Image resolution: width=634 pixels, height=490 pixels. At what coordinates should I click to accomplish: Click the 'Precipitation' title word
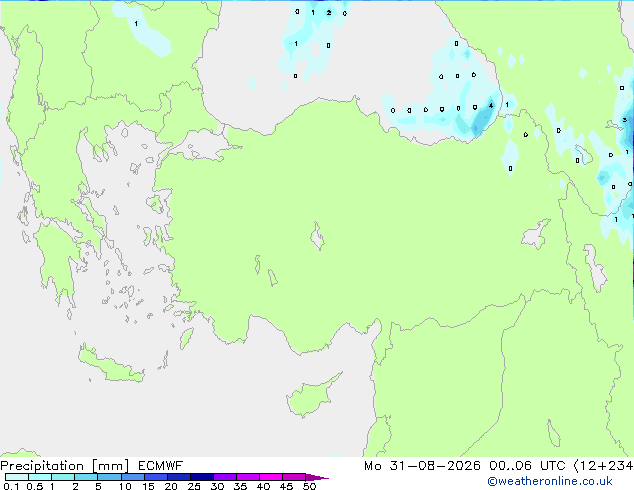point(42,466)
